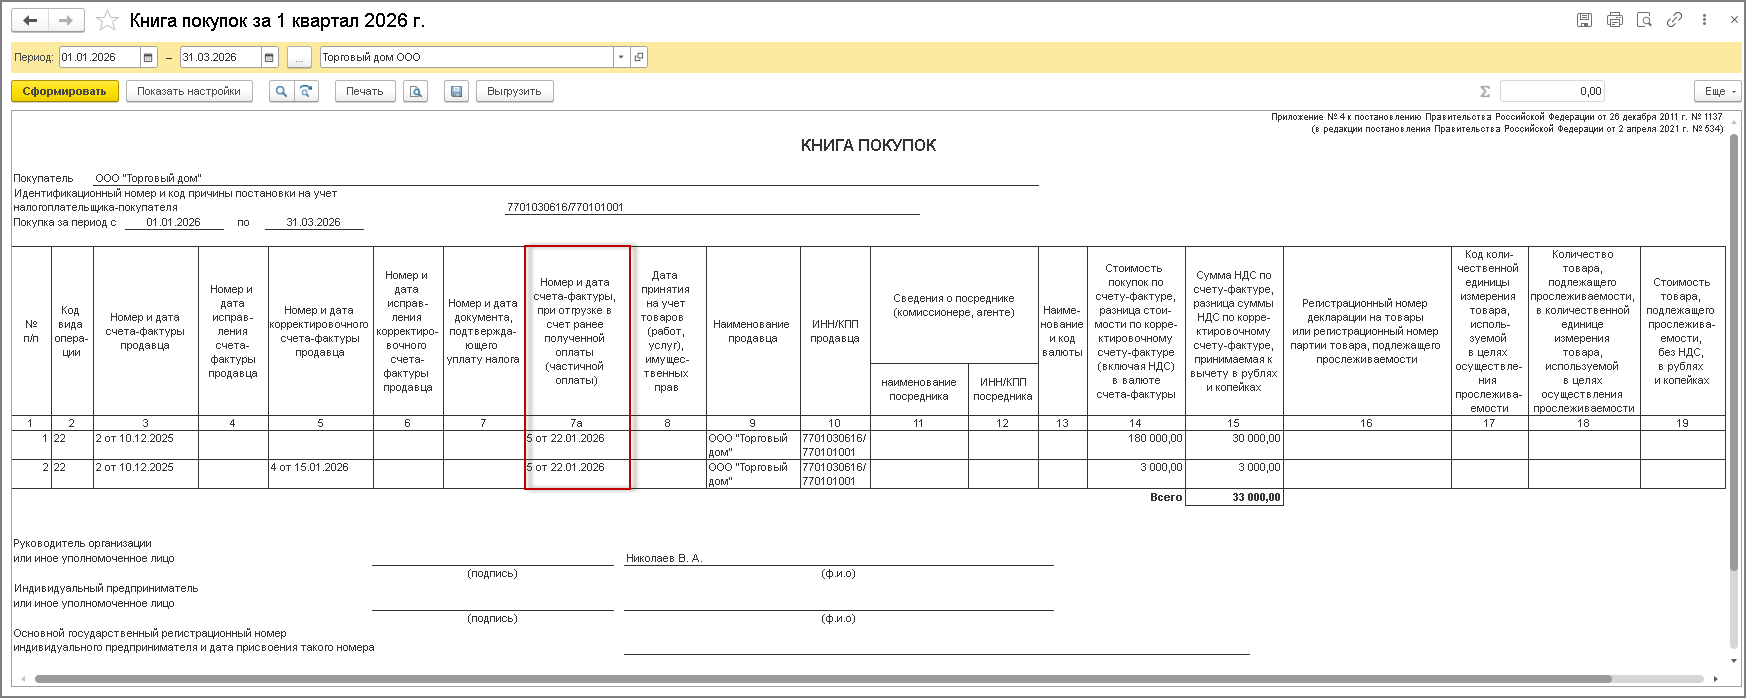Select cell '4 от 15.01.2026'
1746x698 pixels.
click(x=320, y=474)
